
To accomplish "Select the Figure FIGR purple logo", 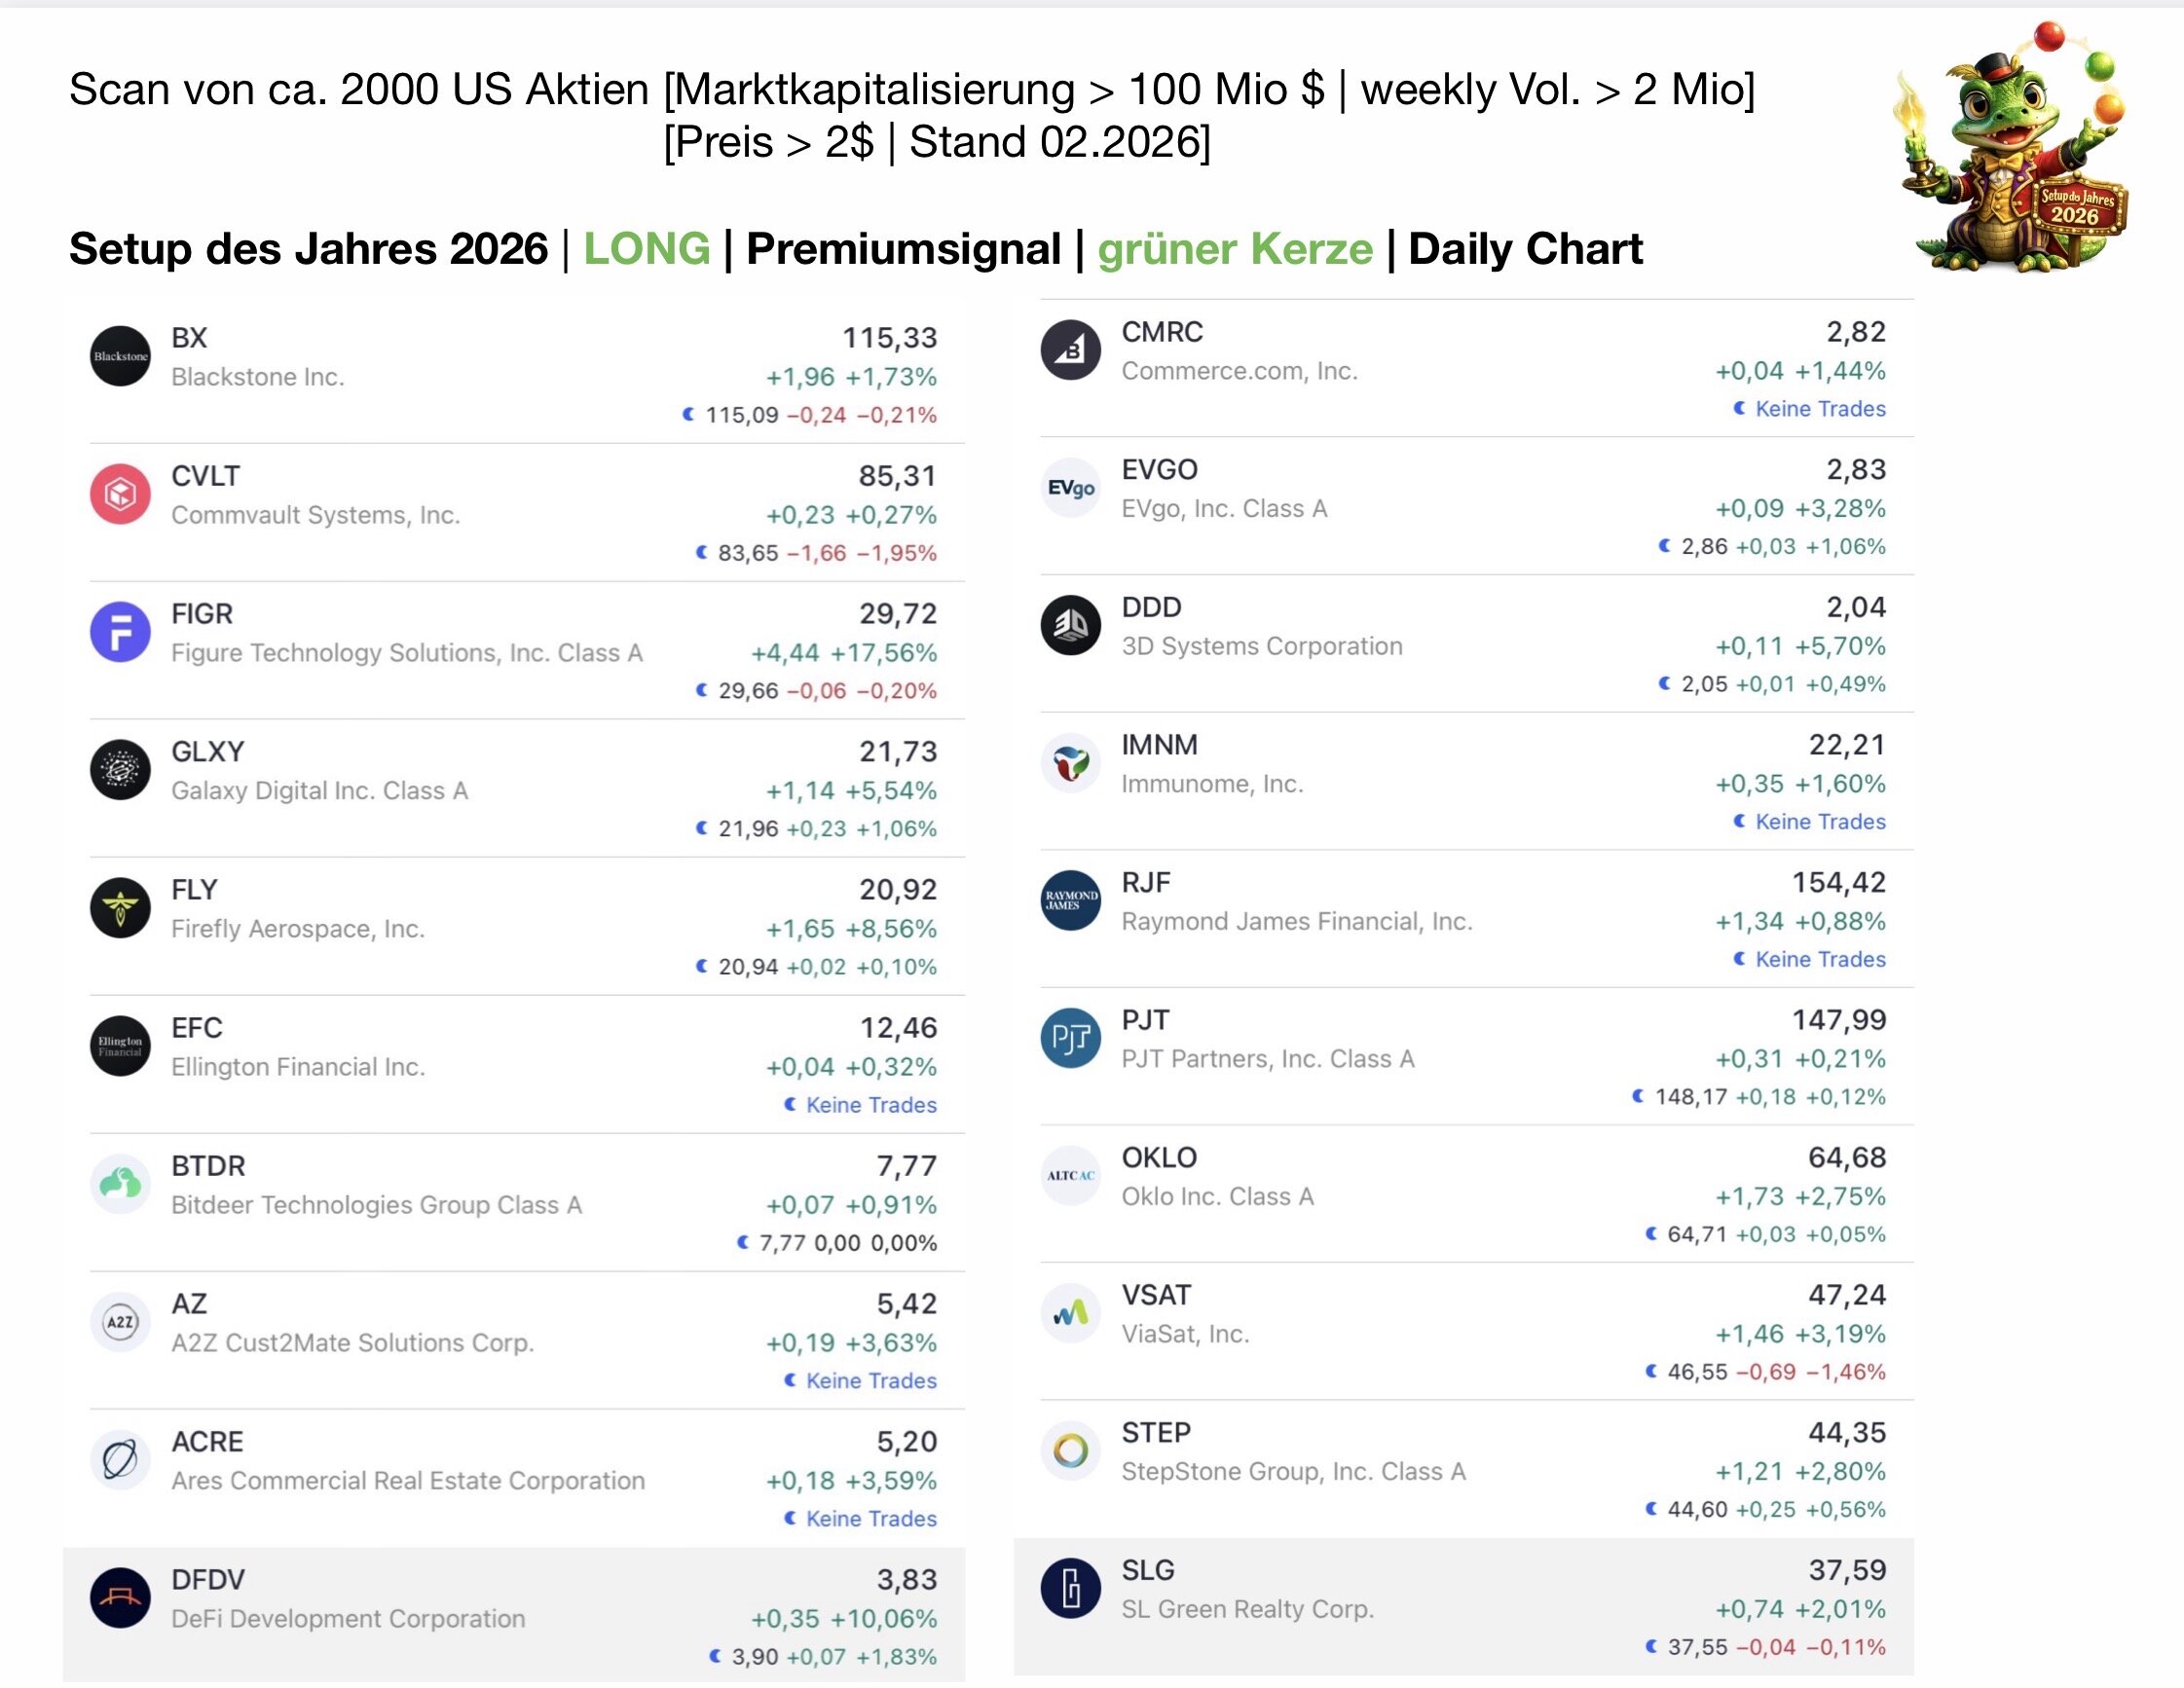I will 120,633.
